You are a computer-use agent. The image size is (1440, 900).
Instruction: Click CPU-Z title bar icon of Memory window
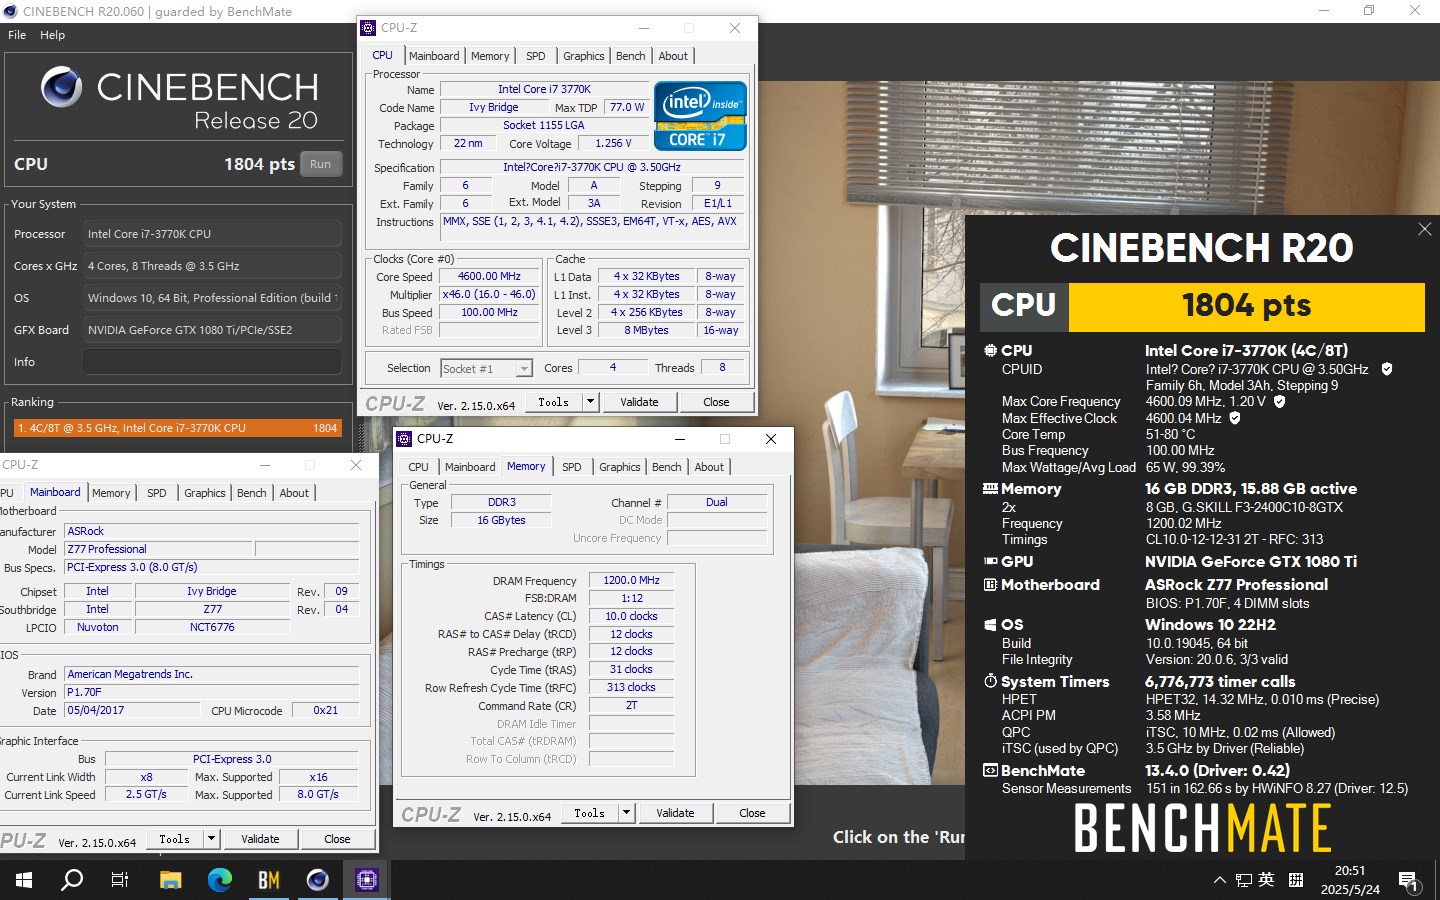[404, 439]
